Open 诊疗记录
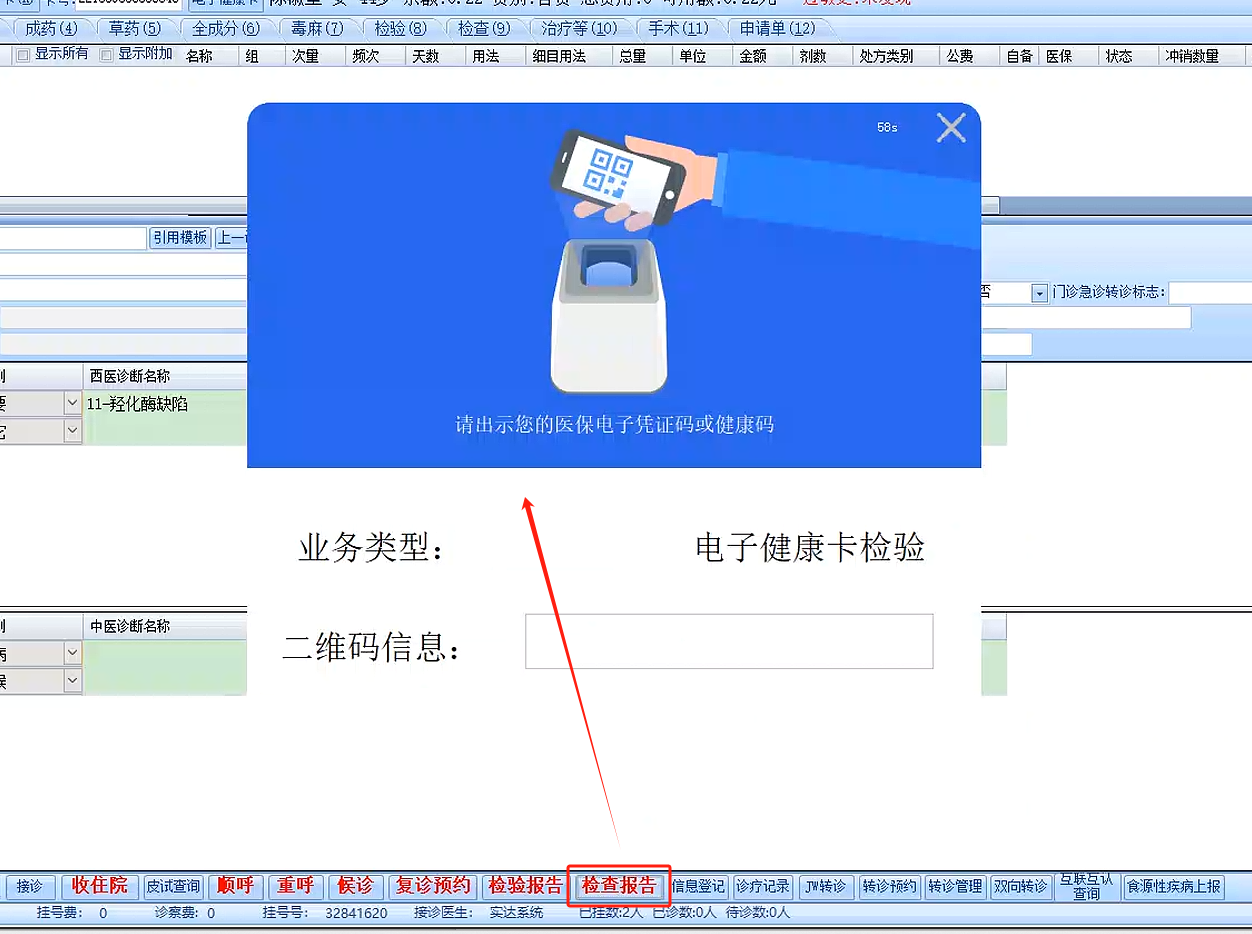Screen dimensions: 1252x934 [x=763, y=886]
